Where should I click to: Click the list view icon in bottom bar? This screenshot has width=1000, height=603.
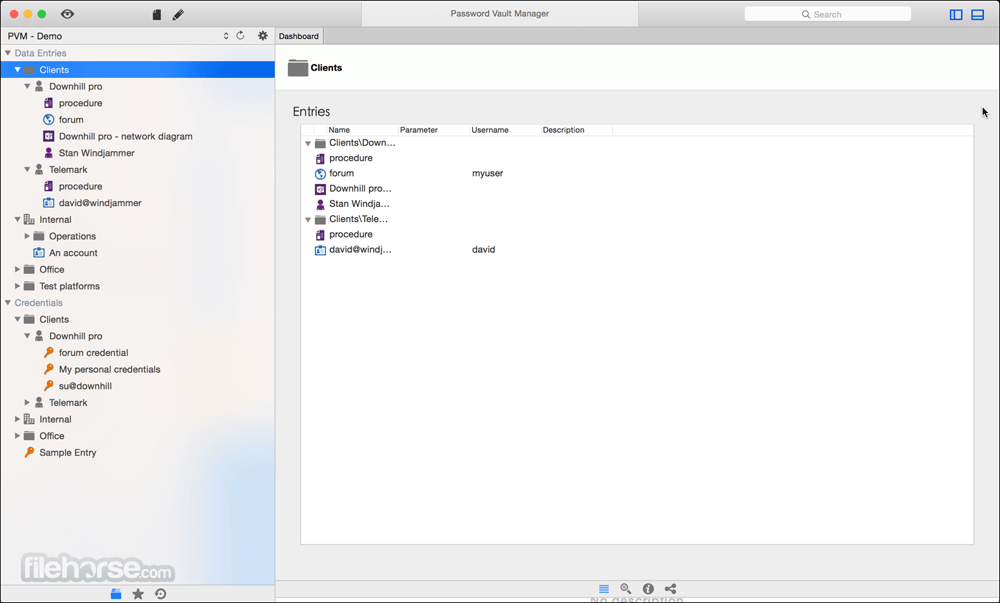point(604,588)
